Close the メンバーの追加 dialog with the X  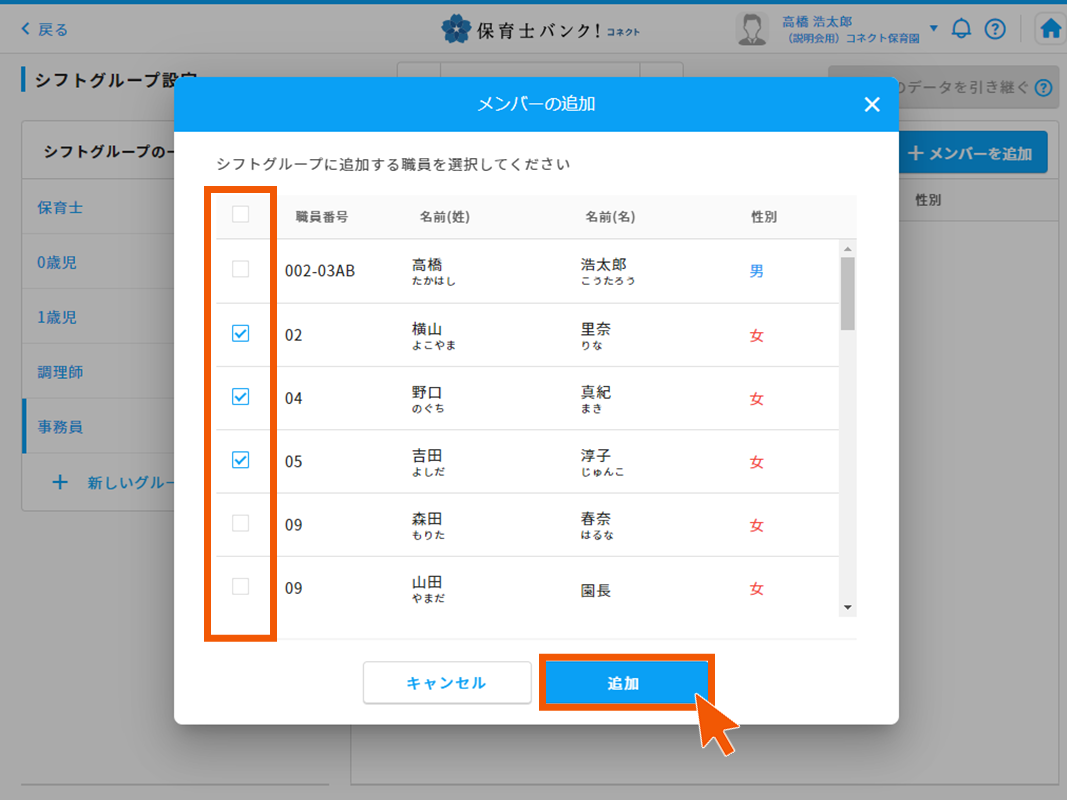(x=871, y=104)
